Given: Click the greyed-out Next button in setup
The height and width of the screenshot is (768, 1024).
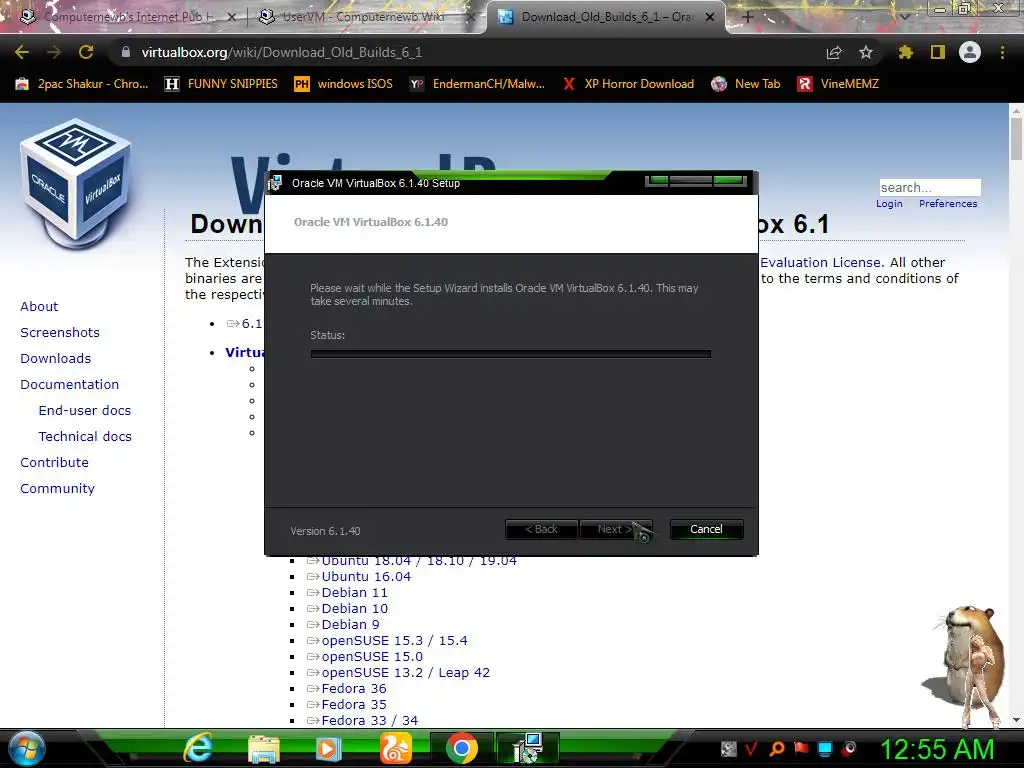Looking at the screenshot, I should [615, 529].
